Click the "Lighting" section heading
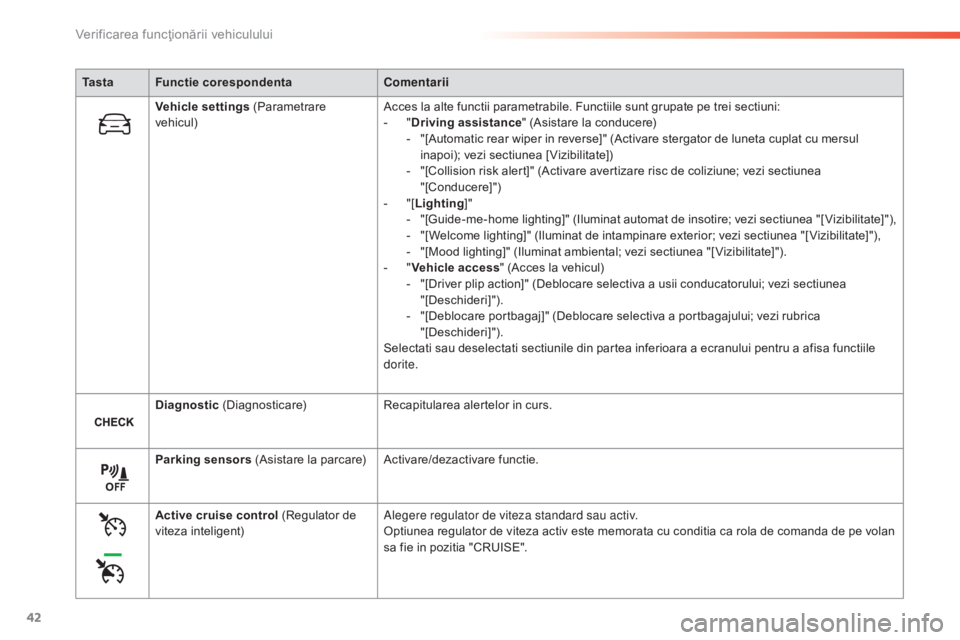The width and height of the screenshot is (960, 640). point(439,203)
